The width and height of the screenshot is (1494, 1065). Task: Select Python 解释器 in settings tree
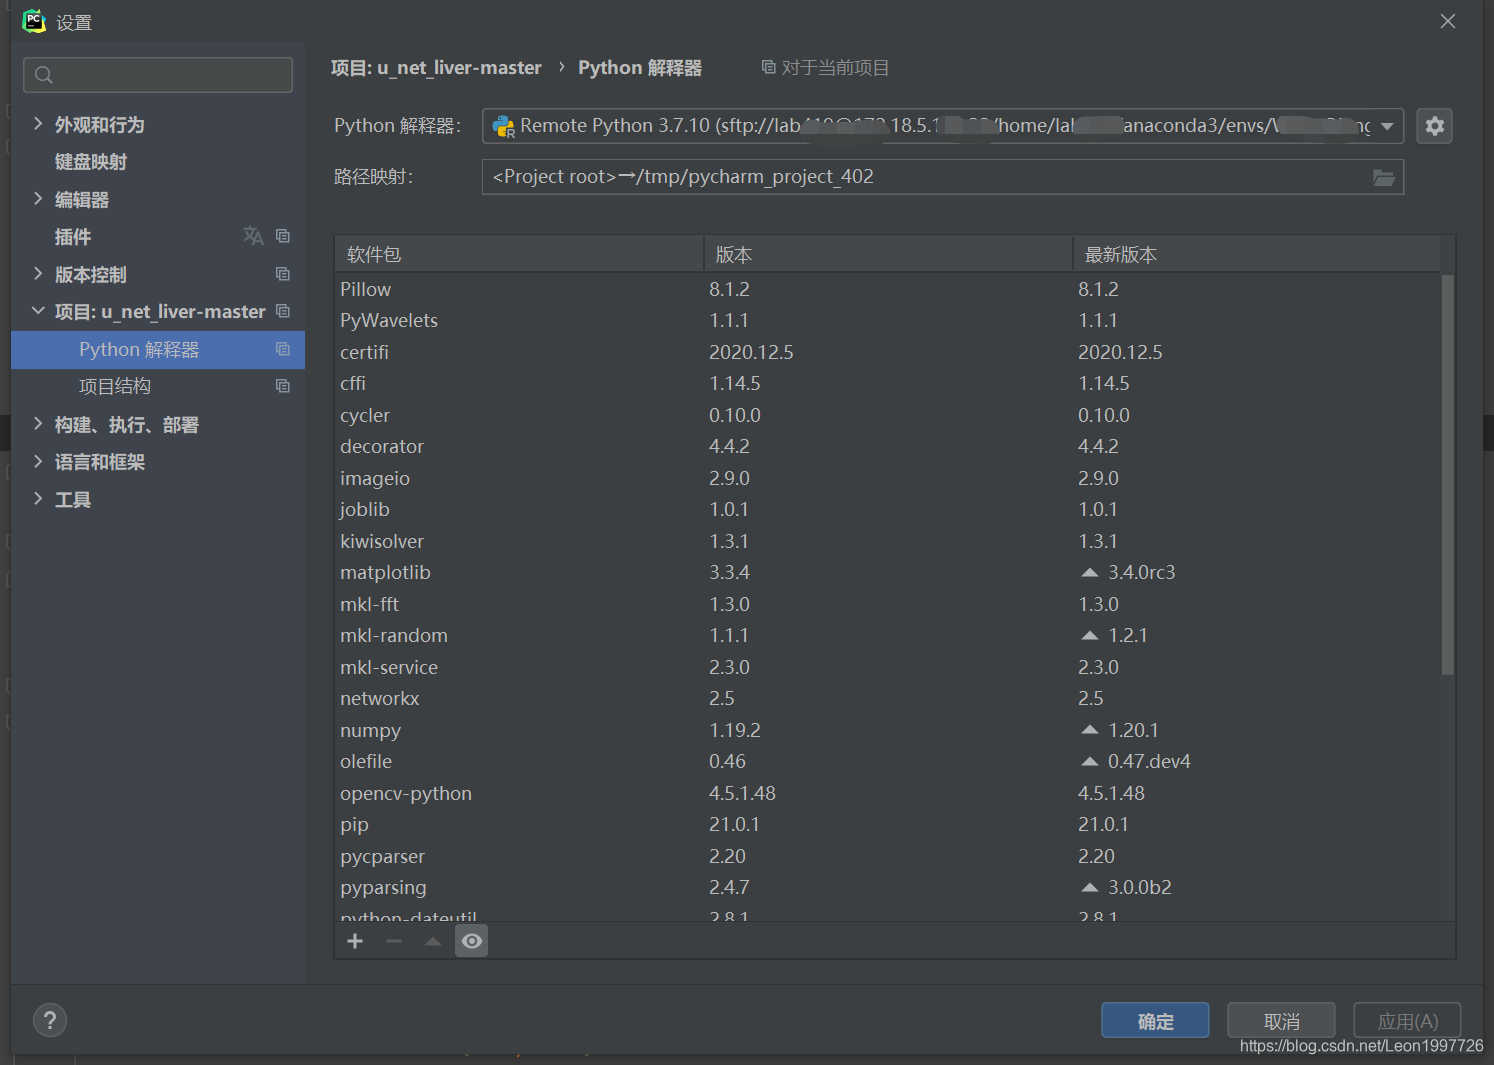click(158, 349)
